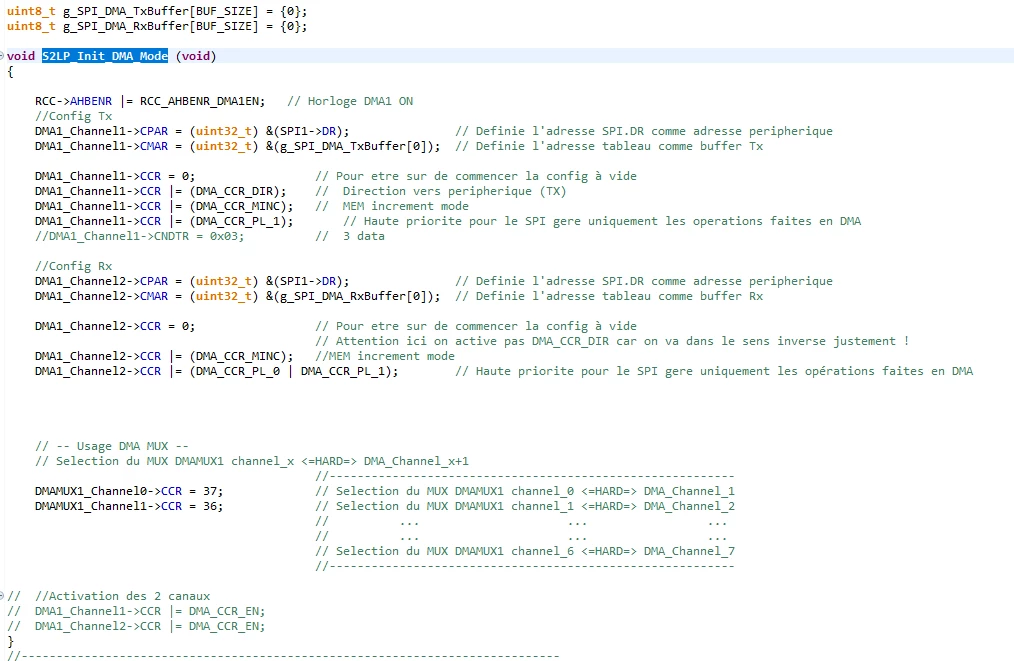Screen dimensions: 1014x661
Task: Click g_SPI_DMA_TxBuffer[BUF_SIZE] in its declaration line
Action: [x=160, y=11]
